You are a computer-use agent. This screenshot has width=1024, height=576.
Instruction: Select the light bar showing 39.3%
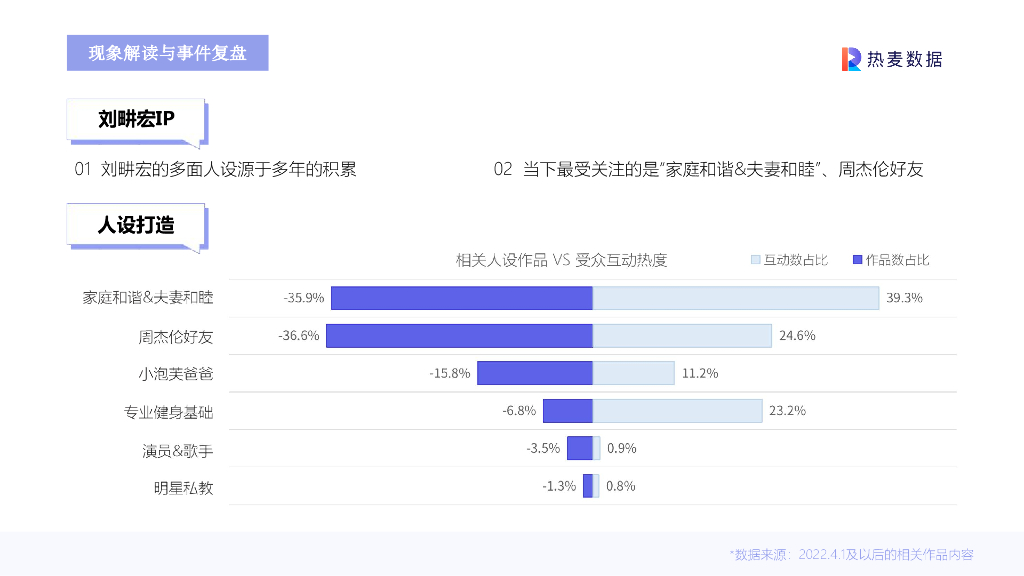click(735, 298)
